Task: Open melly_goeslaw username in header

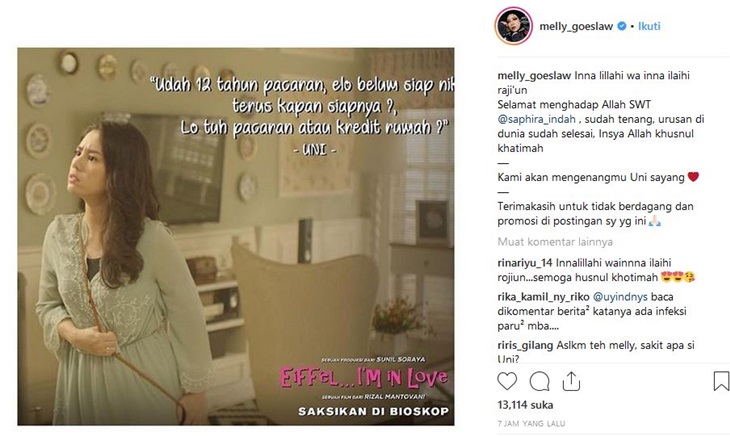Action: (576, 27)
